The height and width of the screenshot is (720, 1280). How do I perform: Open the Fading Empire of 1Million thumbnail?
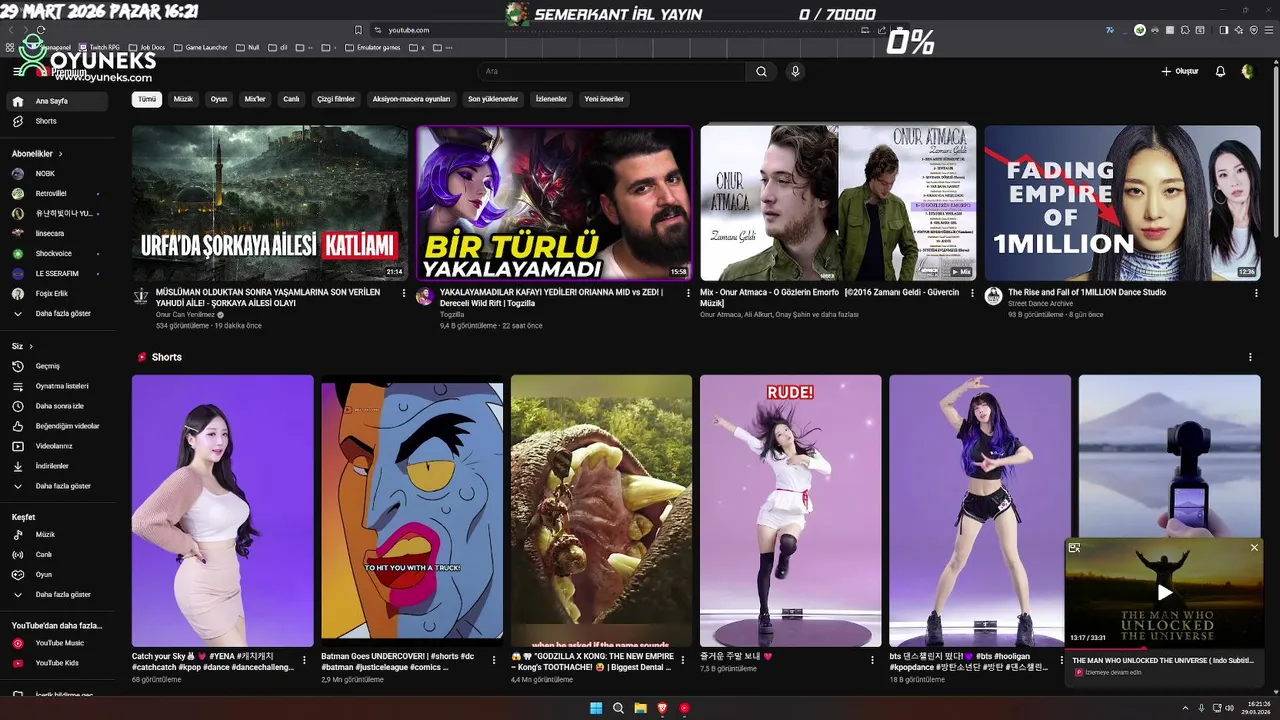click(1122, 203)
